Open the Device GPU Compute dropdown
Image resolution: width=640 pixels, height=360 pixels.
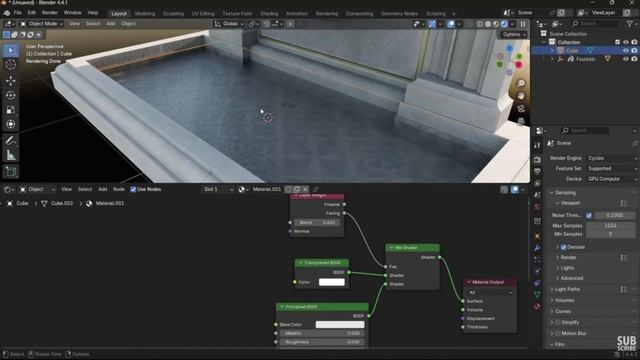(612, 179)
